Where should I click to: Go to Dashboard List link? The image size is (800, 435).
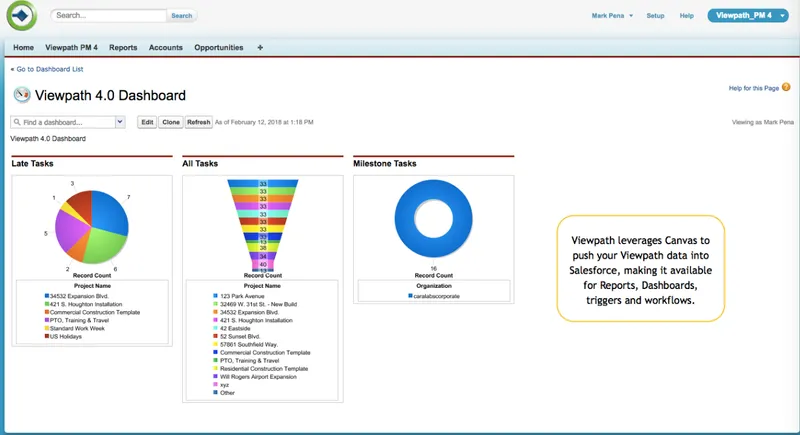[x=49, y=69]
